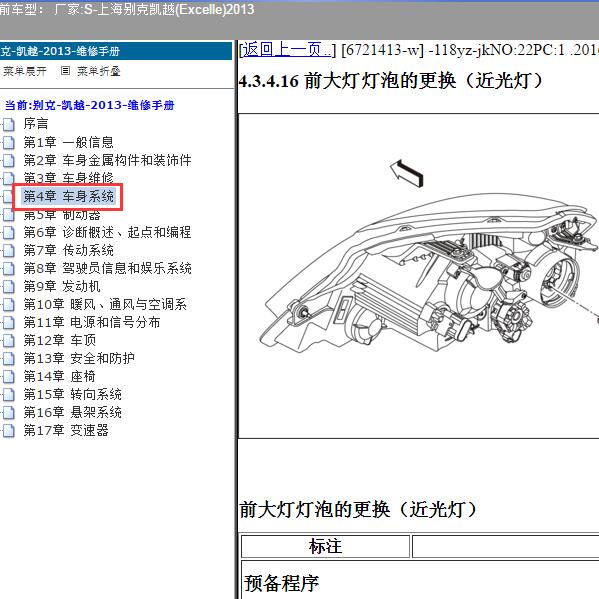
Task: Click the page icon beside 第13章
Action: tap(8, 359)
